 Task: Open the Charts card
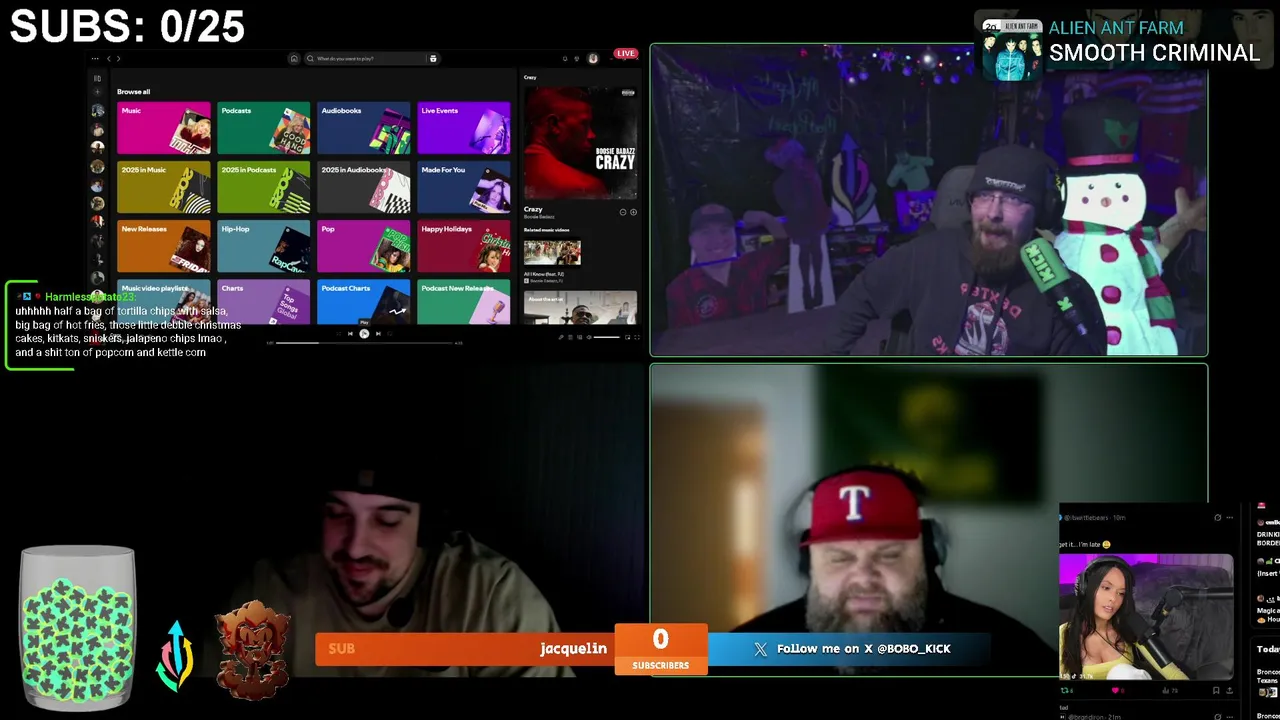(x=264, y=302)
